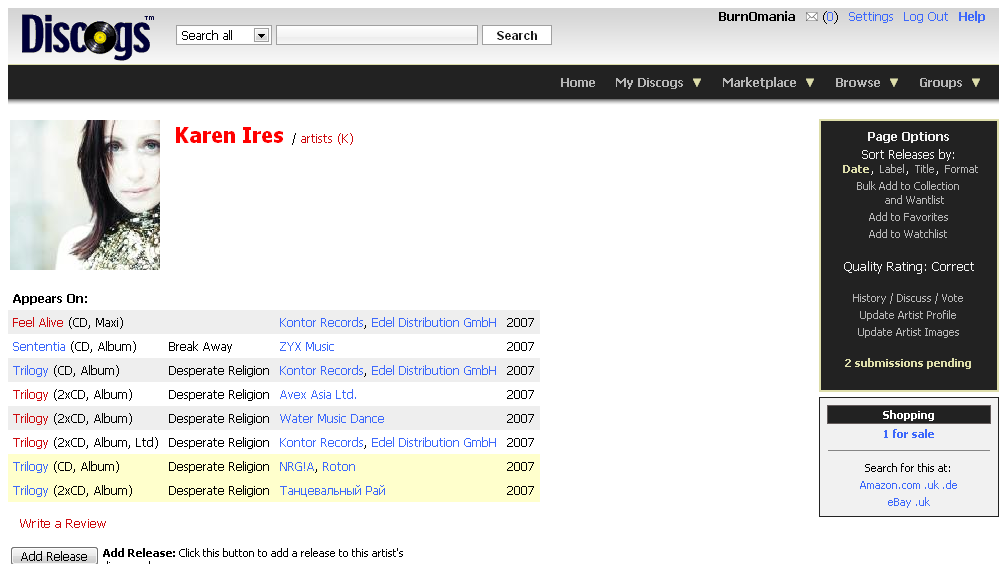The image size is (1007, 564).
Task: Open Discuss in Page Options
Action: tap(913, 298)
